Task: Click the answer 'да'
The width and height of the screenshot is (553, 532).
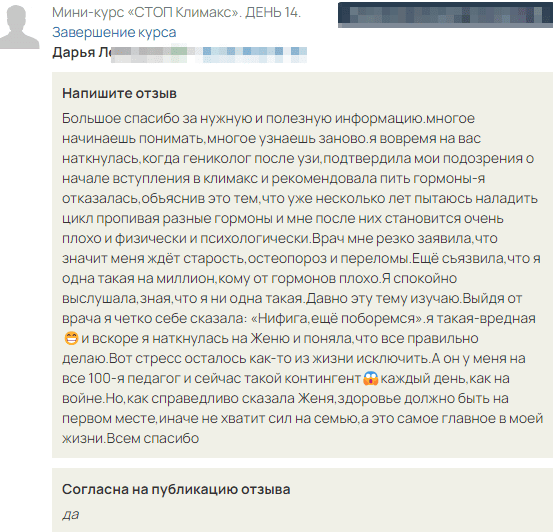Action: 71,514
